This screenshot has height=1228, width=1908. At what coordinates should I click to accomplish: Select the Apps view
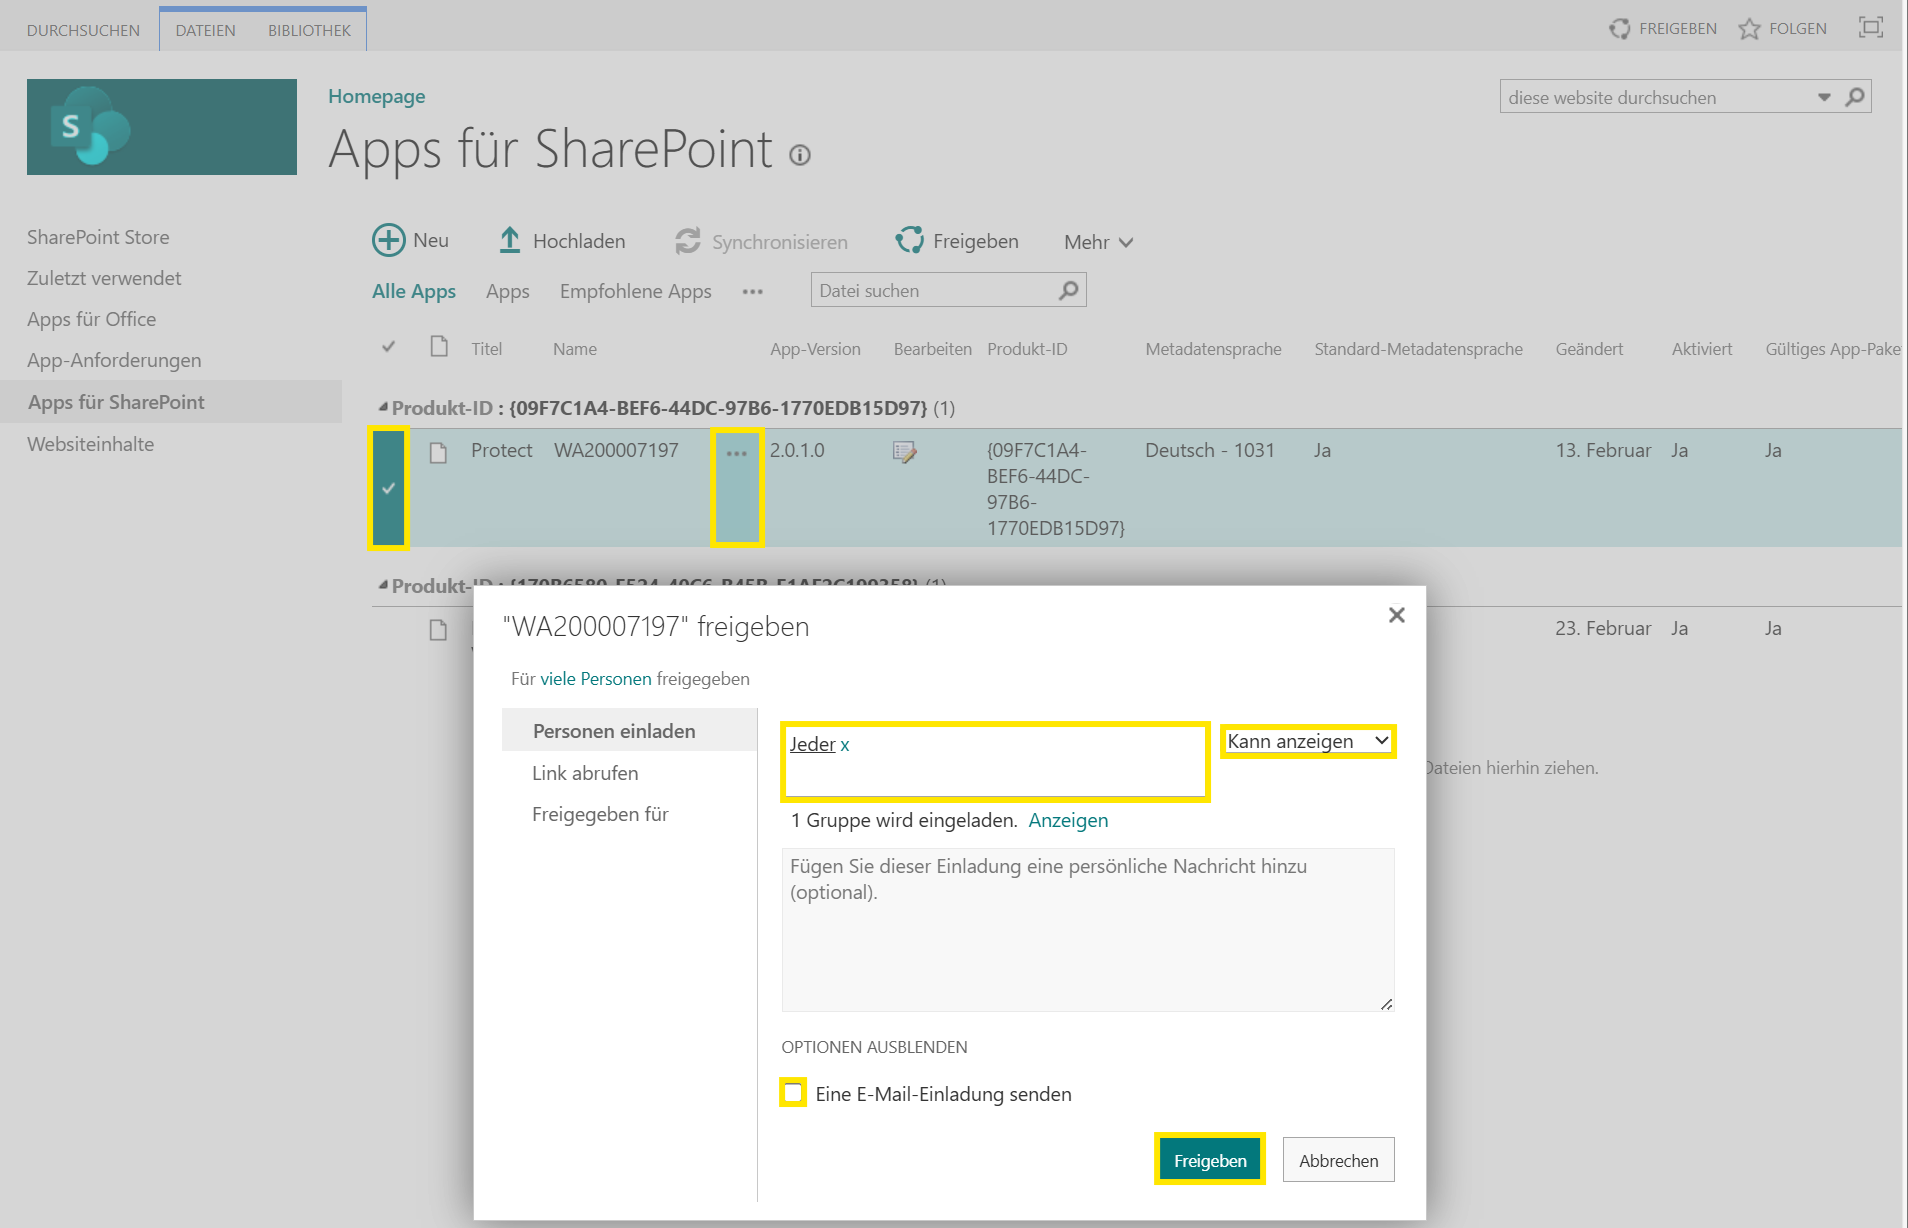(508, 291)
